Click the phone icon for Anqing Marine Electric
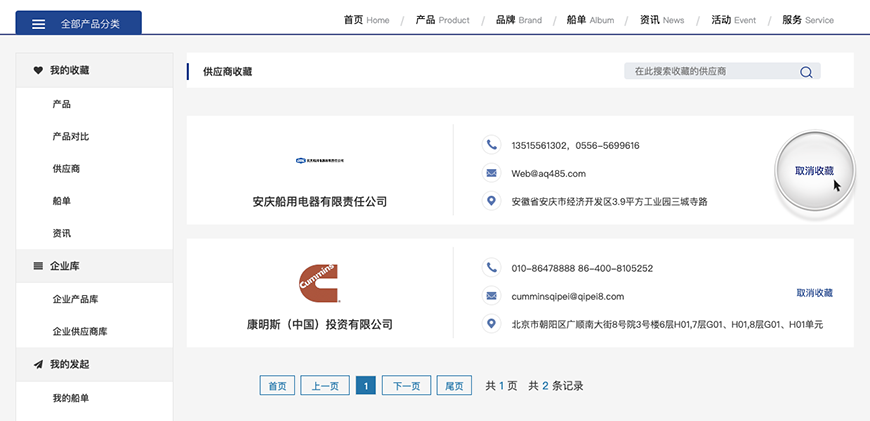The width and height of the screenshot is (870, 421). point(491,145)
